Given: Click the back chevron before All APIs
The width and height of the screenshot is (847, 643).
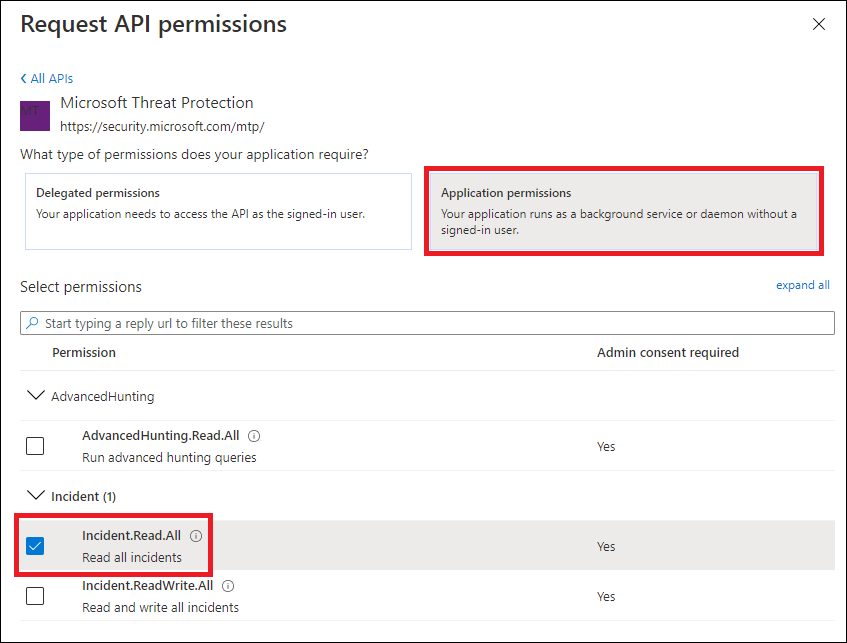Looking at the screenshot, I should click(x=23, y=79).
